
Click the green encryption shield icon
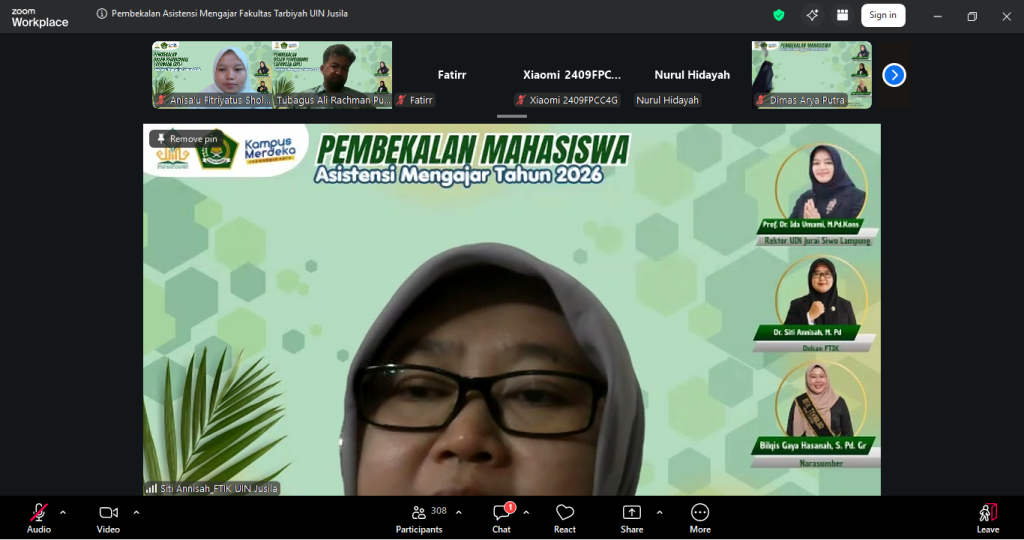pos(779,15)
